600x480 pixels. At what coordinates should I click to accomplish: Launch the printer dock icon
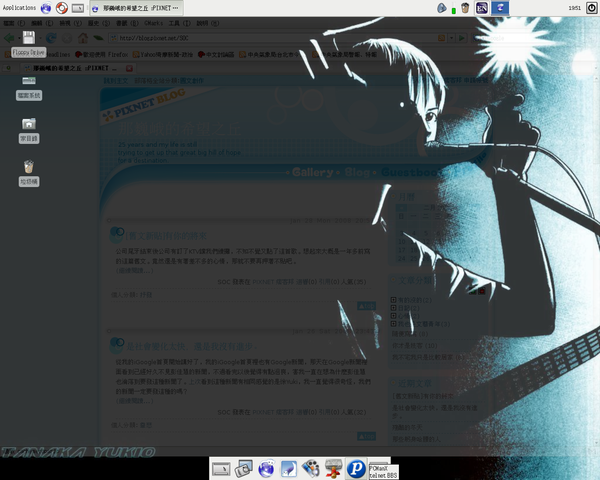[x=333, y=469]
